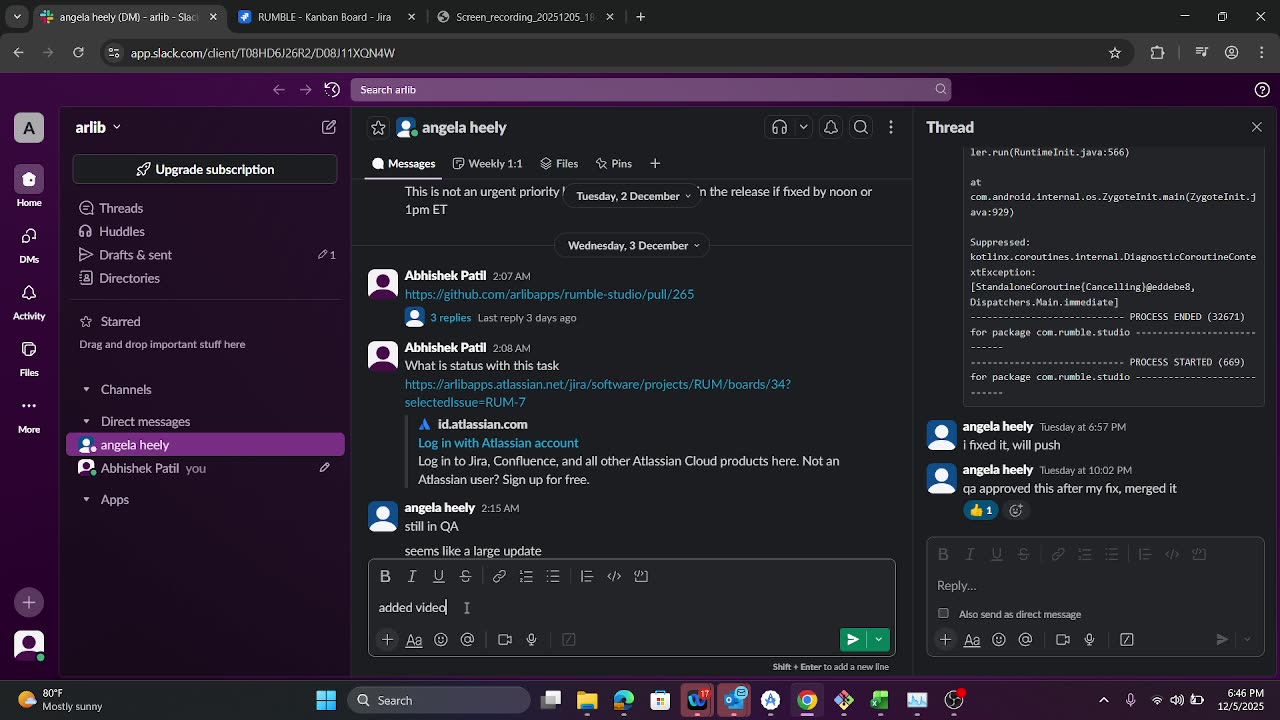Open 'Wednesday, 3 December' date dropdown
The height and width of the screenshot is (720, 1280).
[x=634, y=246]
